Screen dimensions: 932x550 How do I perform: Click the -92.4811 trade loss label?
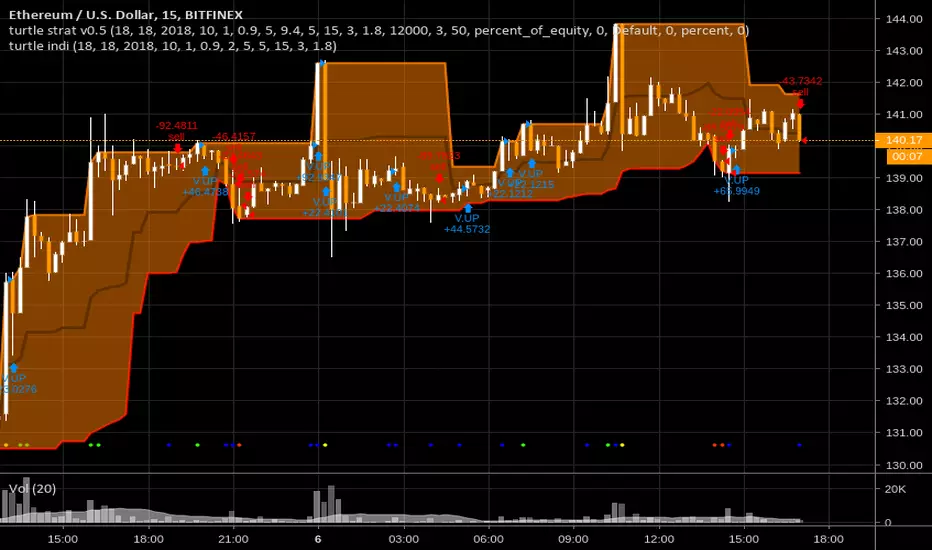point(177,126)
